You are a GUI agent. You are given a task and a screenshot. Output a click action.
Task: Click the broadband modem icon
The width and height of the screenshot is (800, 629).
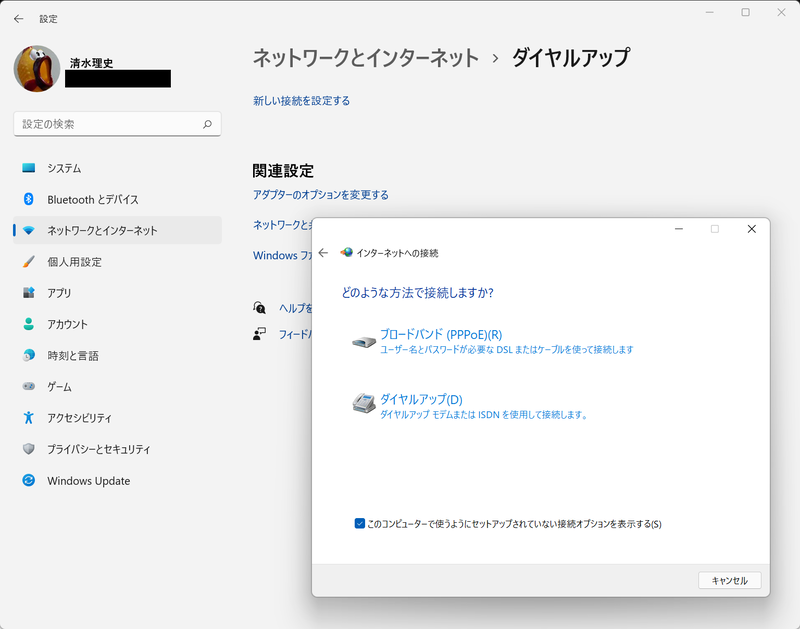(x=364, y=342)
